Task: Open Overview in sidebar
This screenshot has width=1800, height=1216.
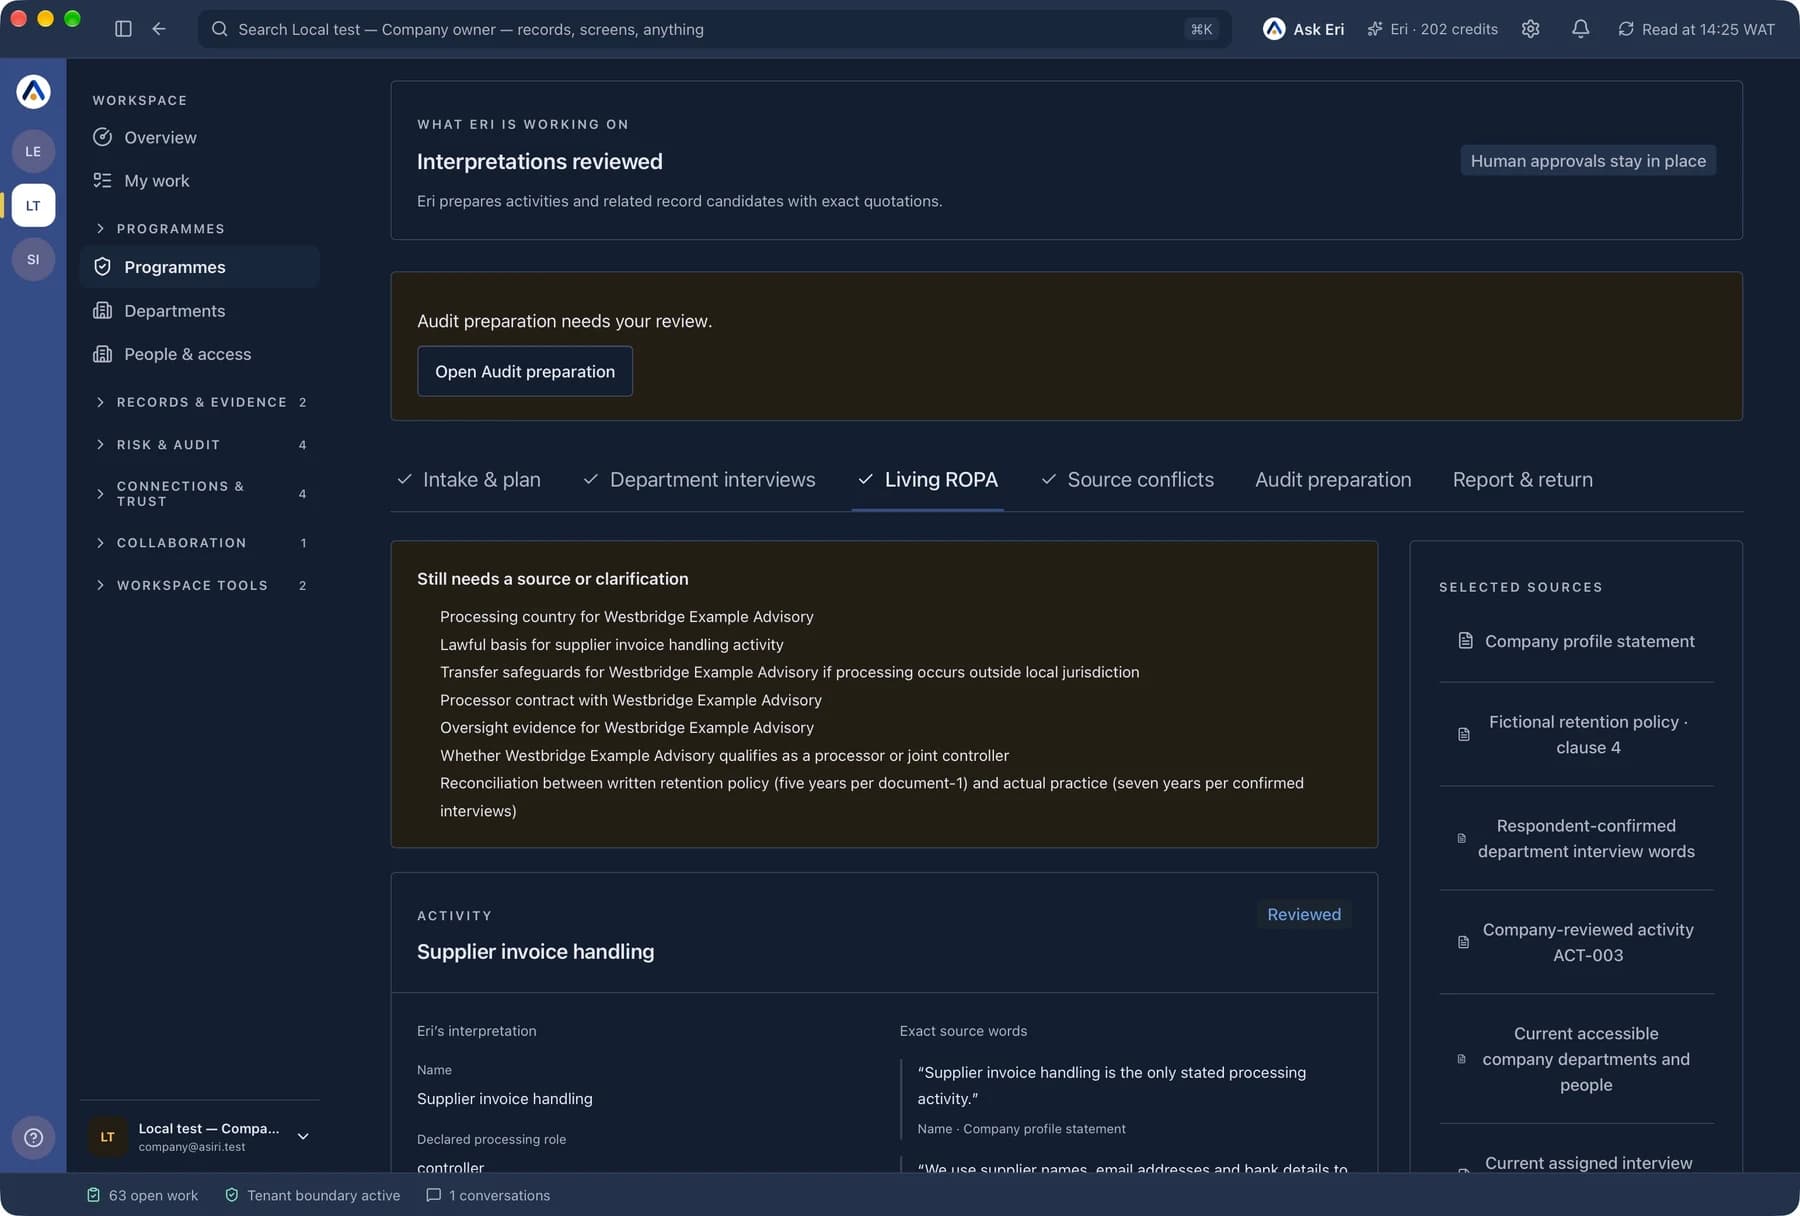Action: pyautogui.click(x=200, y=137)
